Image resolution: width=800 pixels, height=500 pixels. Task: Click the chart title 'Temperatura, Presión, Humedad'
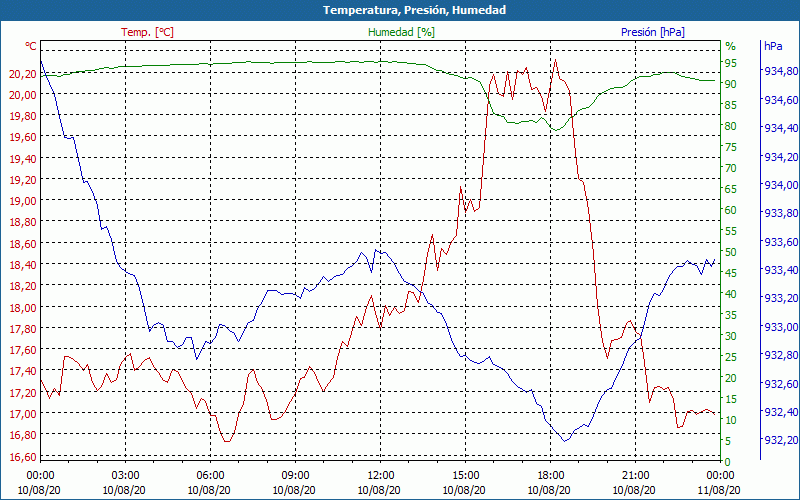tap(414, 10)
